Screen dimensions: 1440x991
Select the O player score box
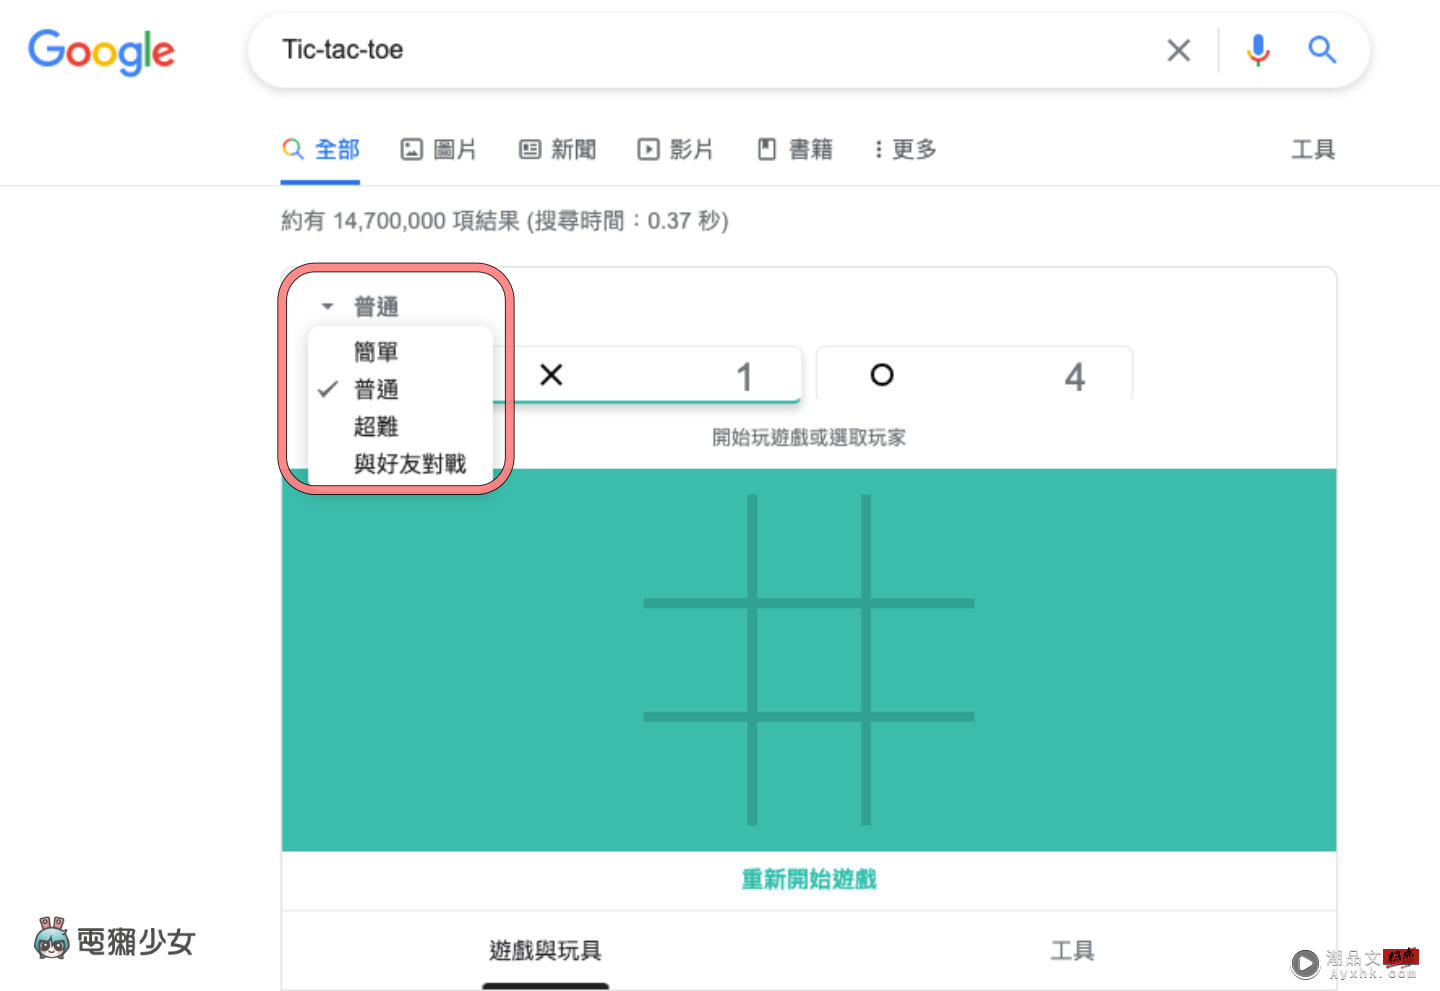974,375
